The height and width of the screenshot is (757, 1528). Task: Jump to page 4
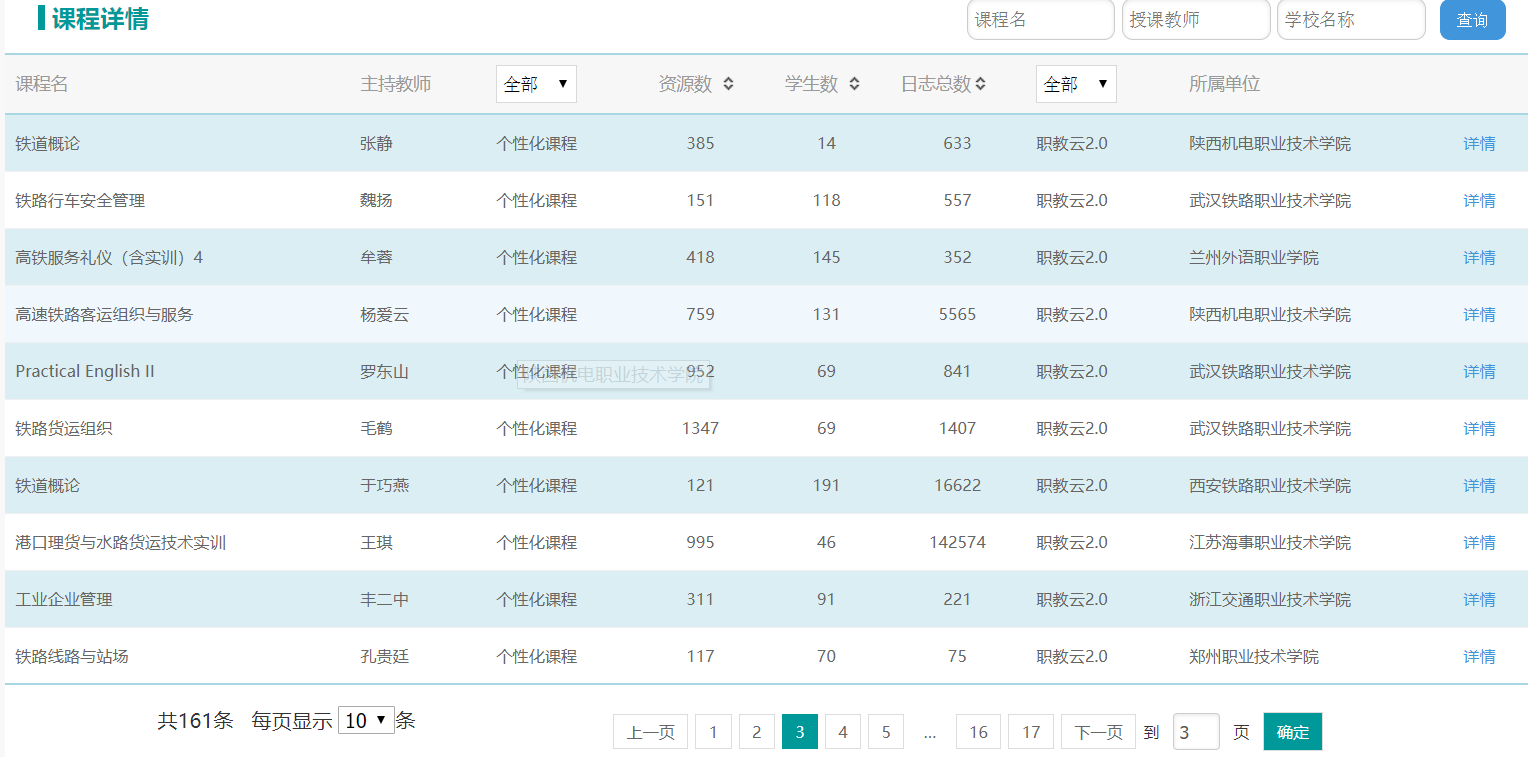(x=843, y=732)
